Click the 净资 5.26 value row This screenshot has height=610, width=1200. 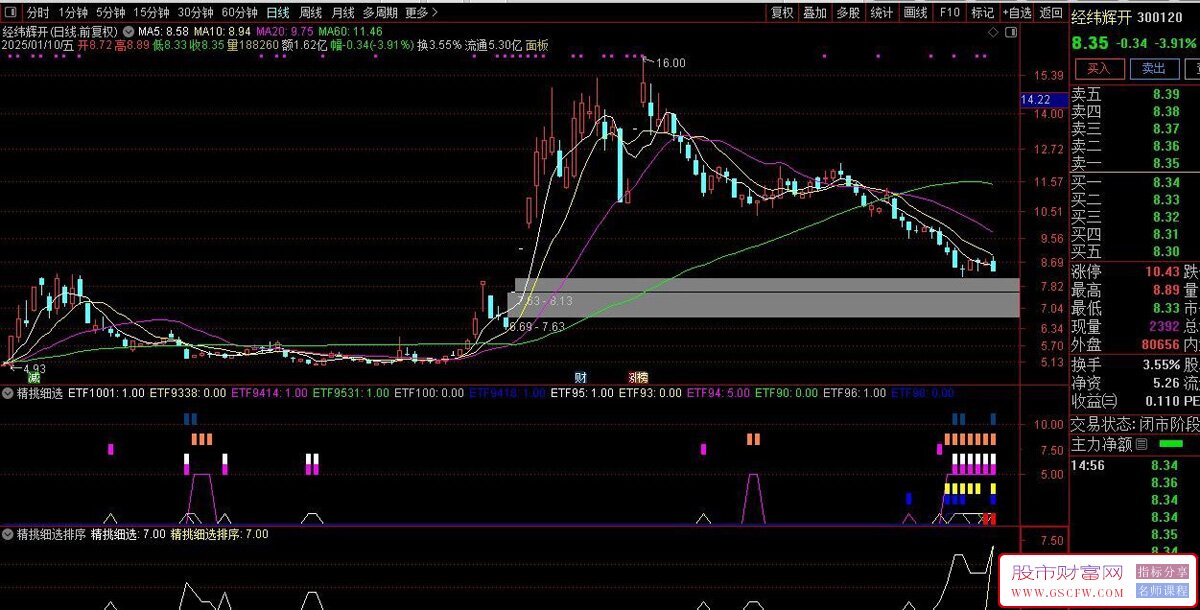tap(1125, 383)
